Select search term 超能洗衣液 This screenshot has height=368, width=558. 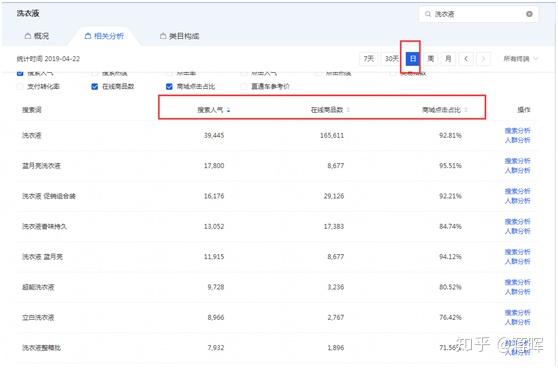(x=38, y=287)
